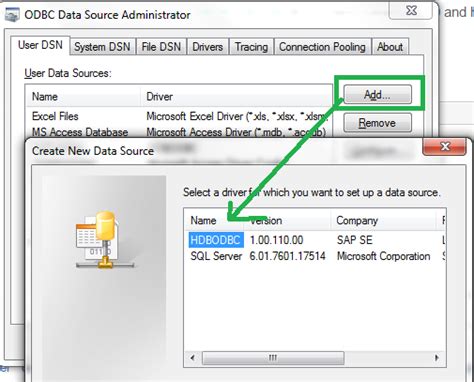Image resolution: width=474 pixels, height=382 pixels.
Task: Switch to the User DSN tab
Action: 40,45
